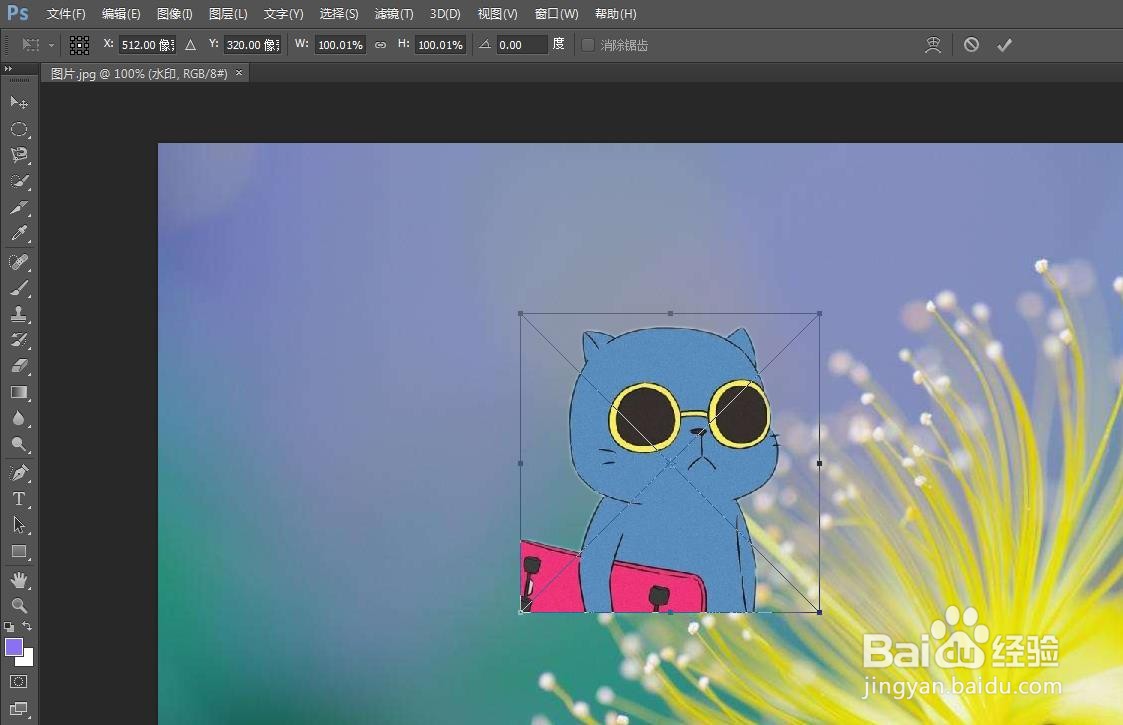
Task: Toggle relative positioning triangle for reference point
Action: click(x=191, y=45)
